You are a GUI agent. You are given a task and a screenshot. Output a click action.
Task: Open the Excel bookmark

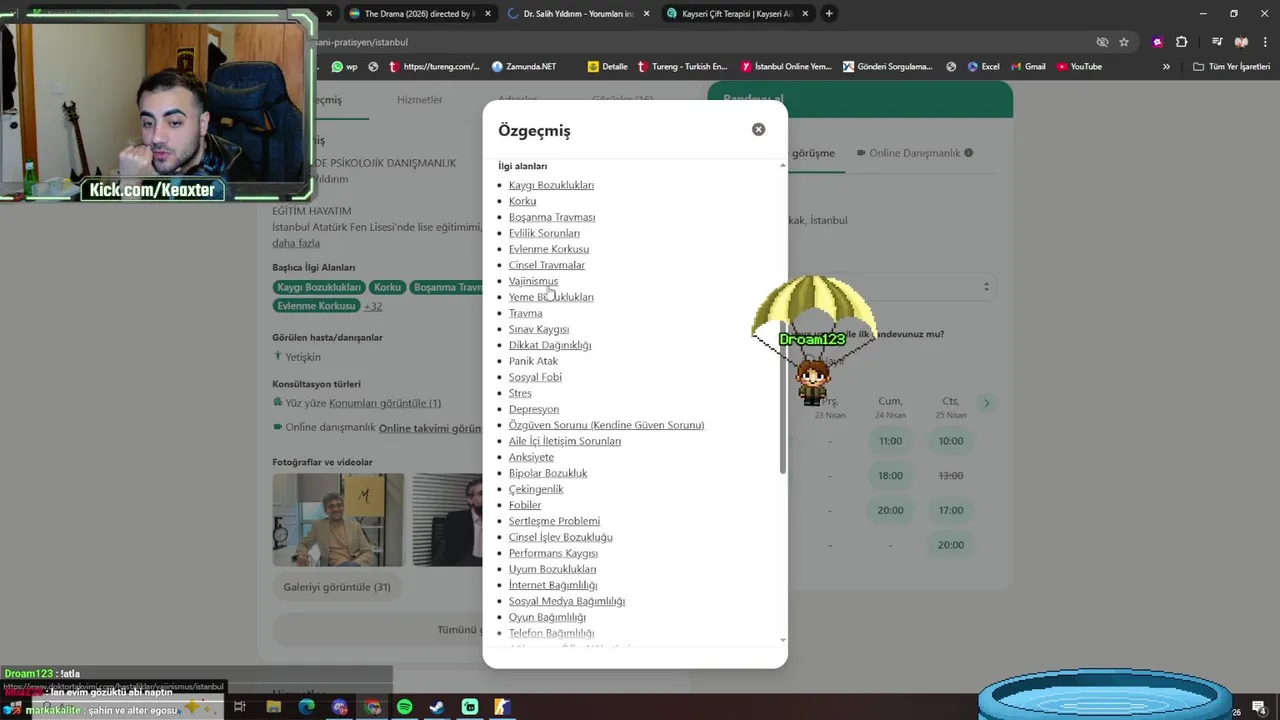tap(984, 67)
